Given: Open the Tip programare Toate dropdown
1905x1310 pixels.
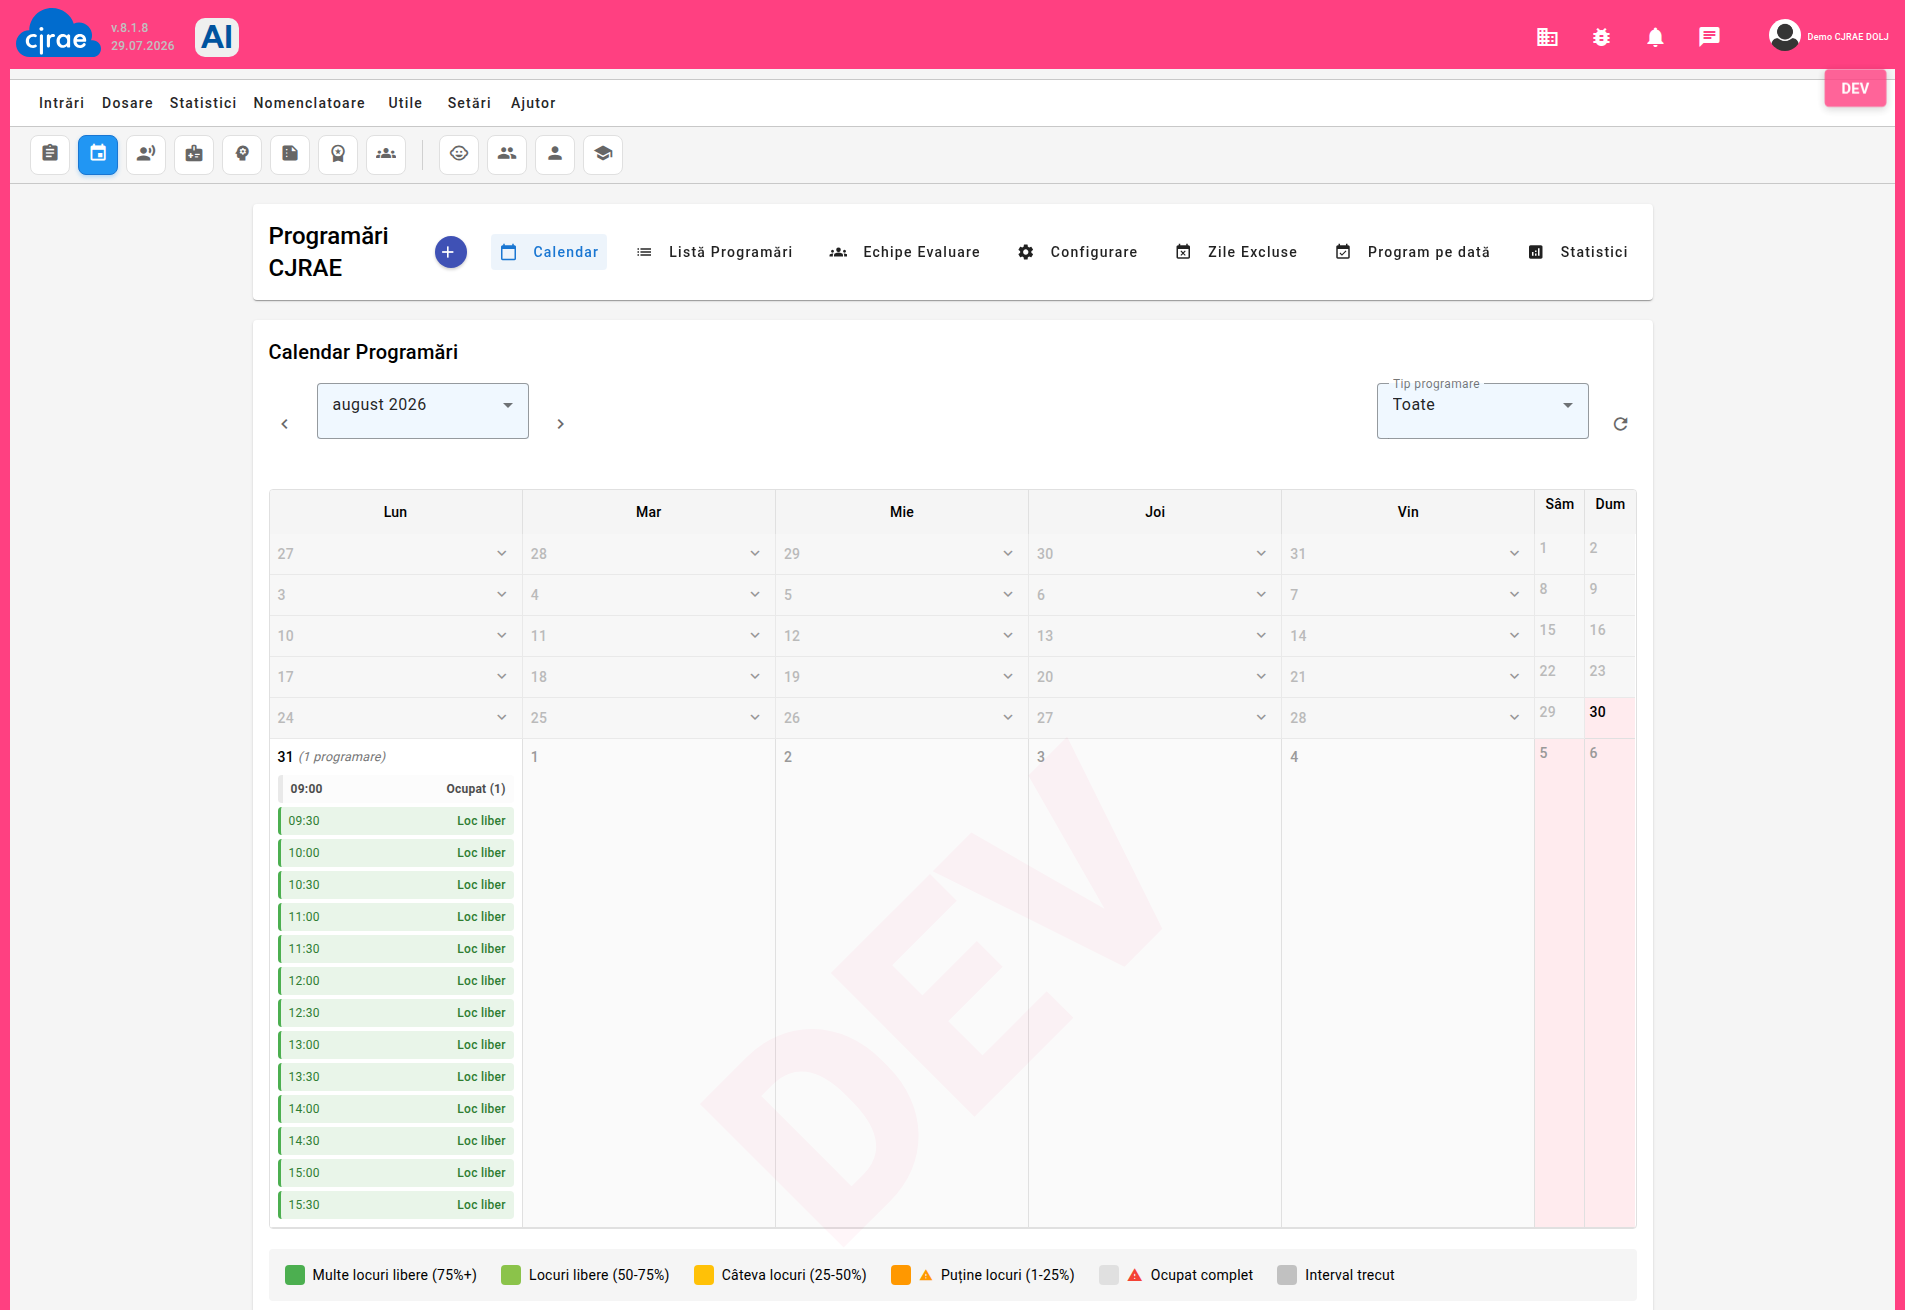Looking at the screenshot, I should 1482,411.
